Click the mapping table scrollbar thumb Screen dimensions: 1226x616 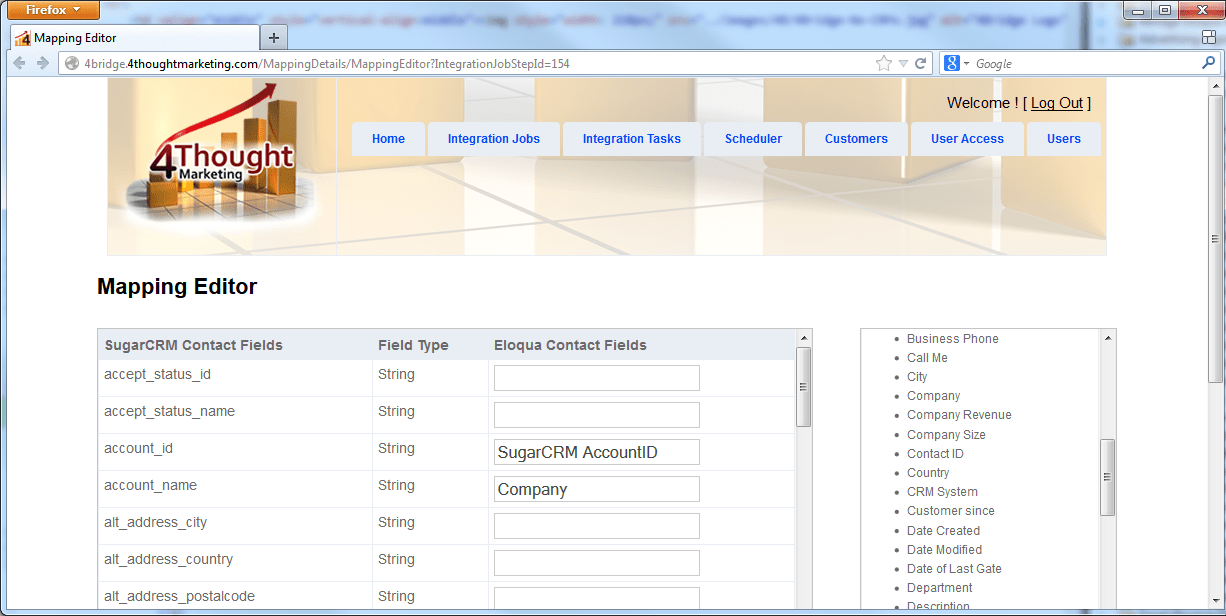coord(804,387)
